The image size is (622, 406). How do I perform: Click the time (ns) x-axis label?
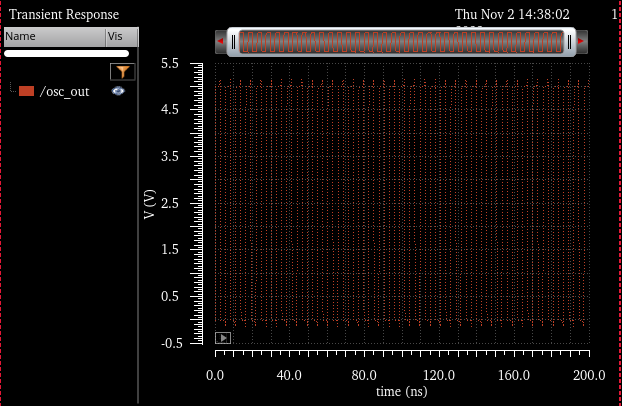coord(401,391)
